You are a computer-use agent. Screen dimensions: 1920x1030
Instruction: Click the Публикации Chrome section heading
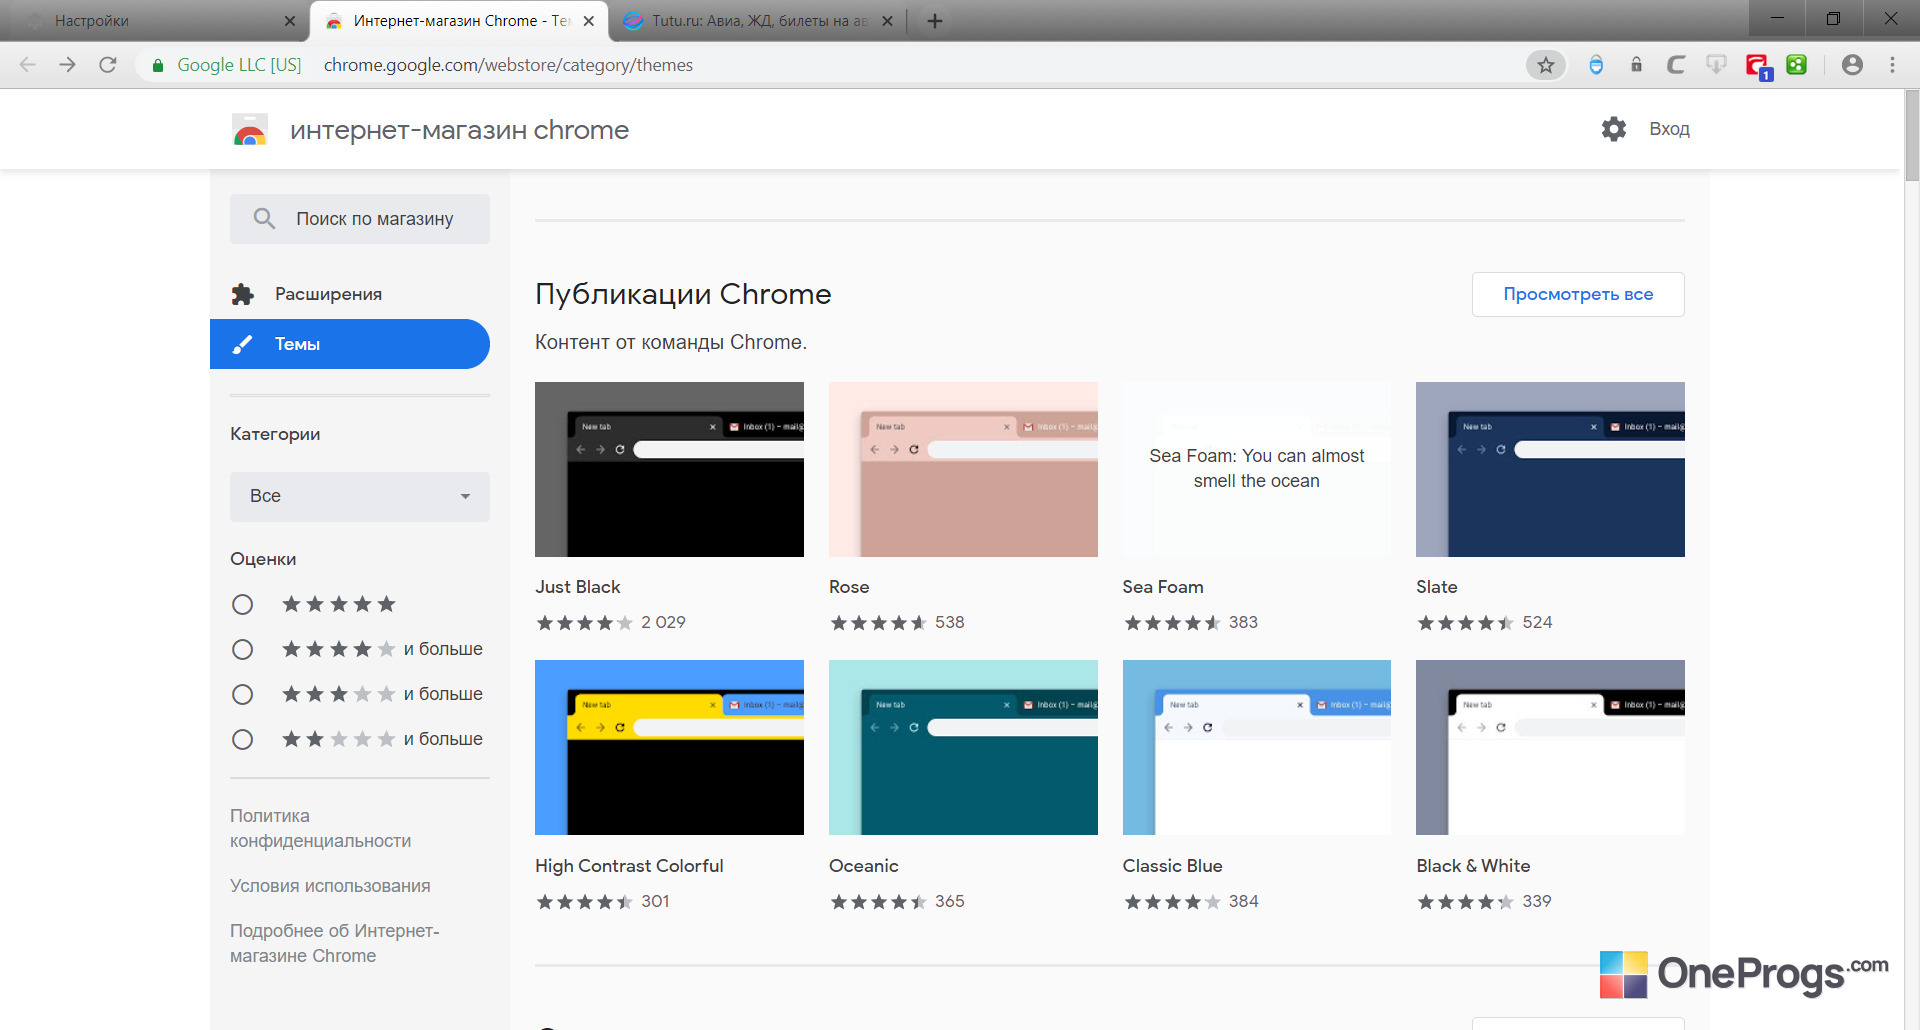click(683, 294)
